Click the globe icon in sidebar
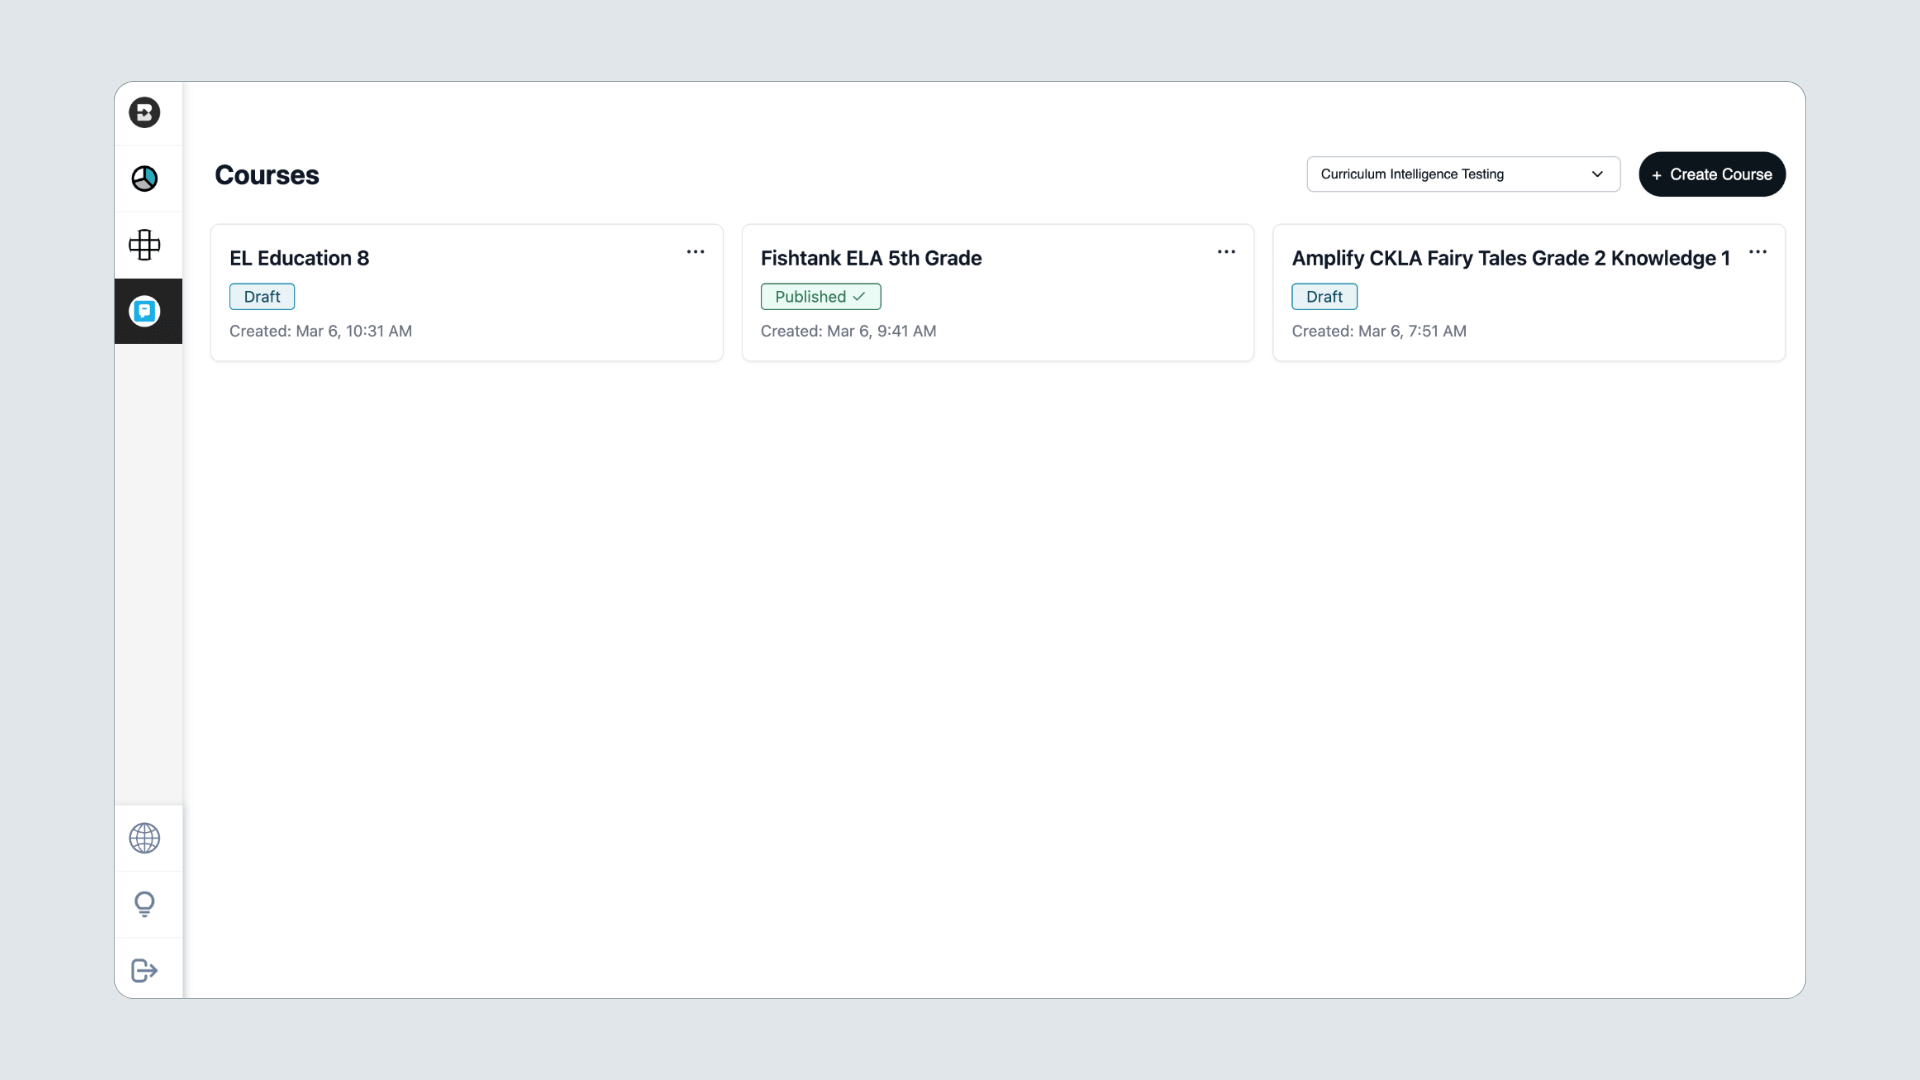Screen dimensions: 1920x1080 click(144, 838)
